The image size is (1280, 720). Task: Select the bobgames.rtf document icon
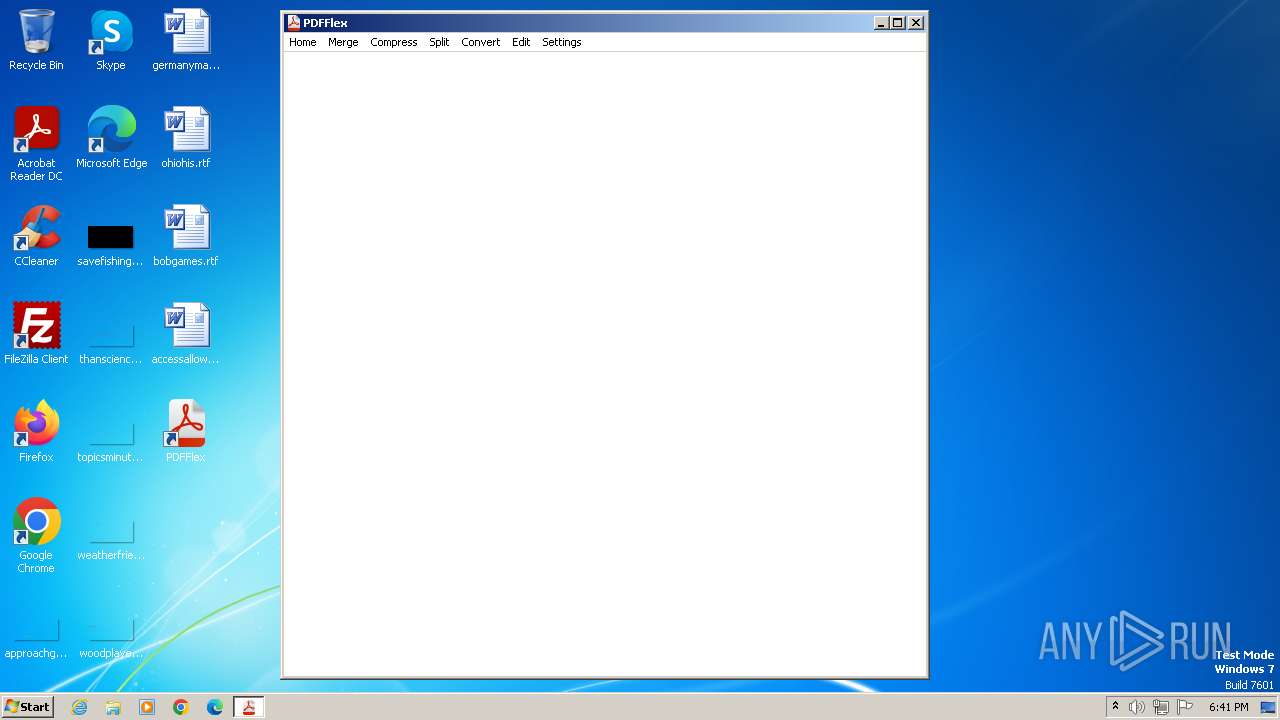point(186,236)
